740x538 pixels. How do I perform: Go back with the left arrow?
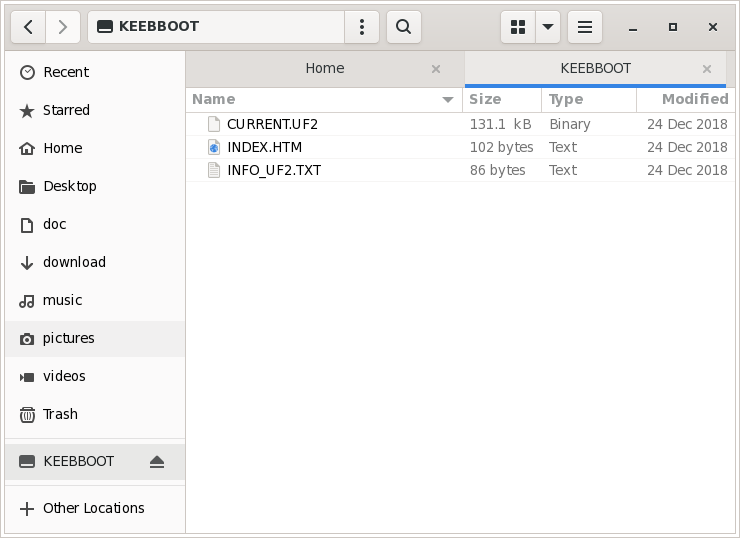28,27
